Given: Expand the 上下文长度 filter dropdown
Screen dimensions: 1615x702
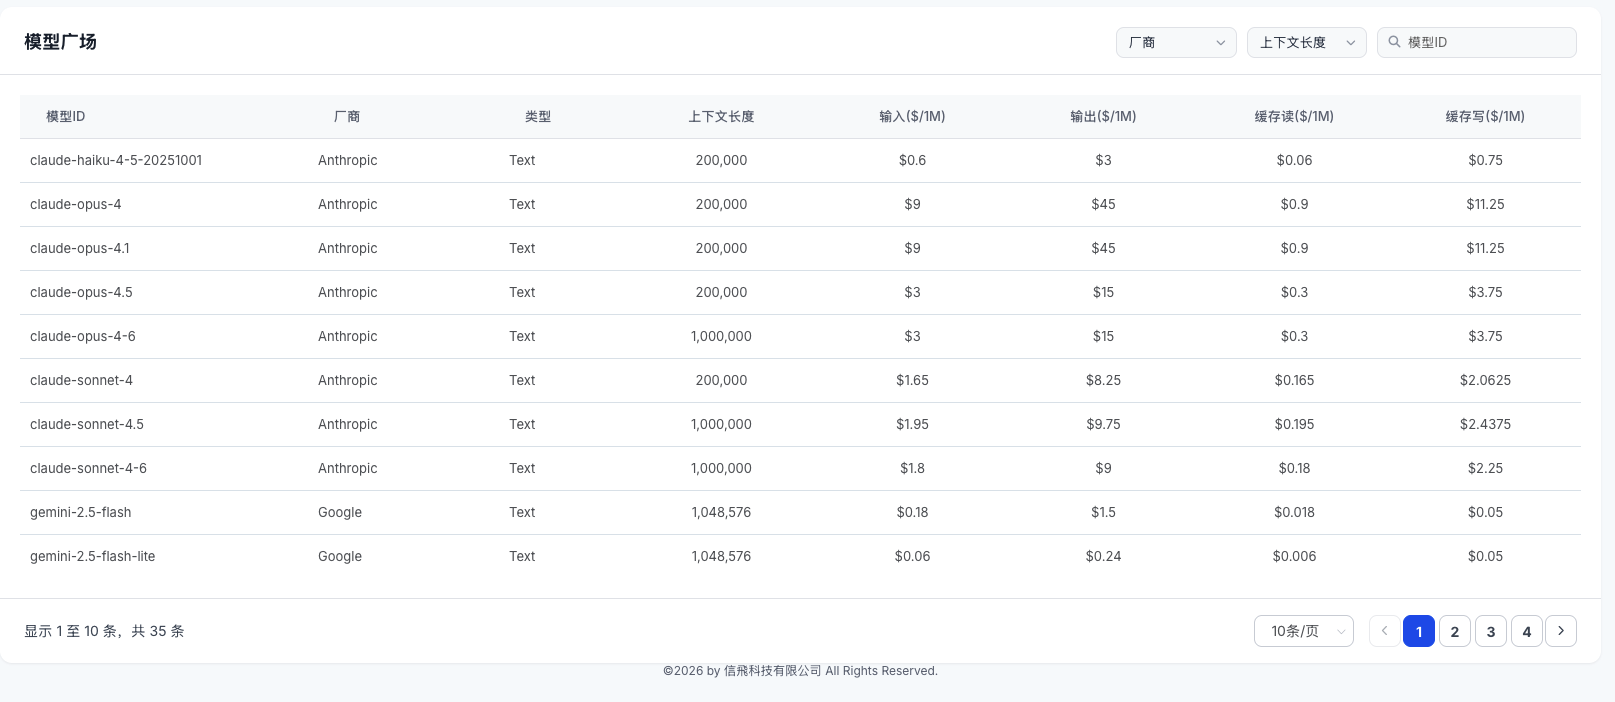Looking at the screenshot, I should click(1307, 42).
